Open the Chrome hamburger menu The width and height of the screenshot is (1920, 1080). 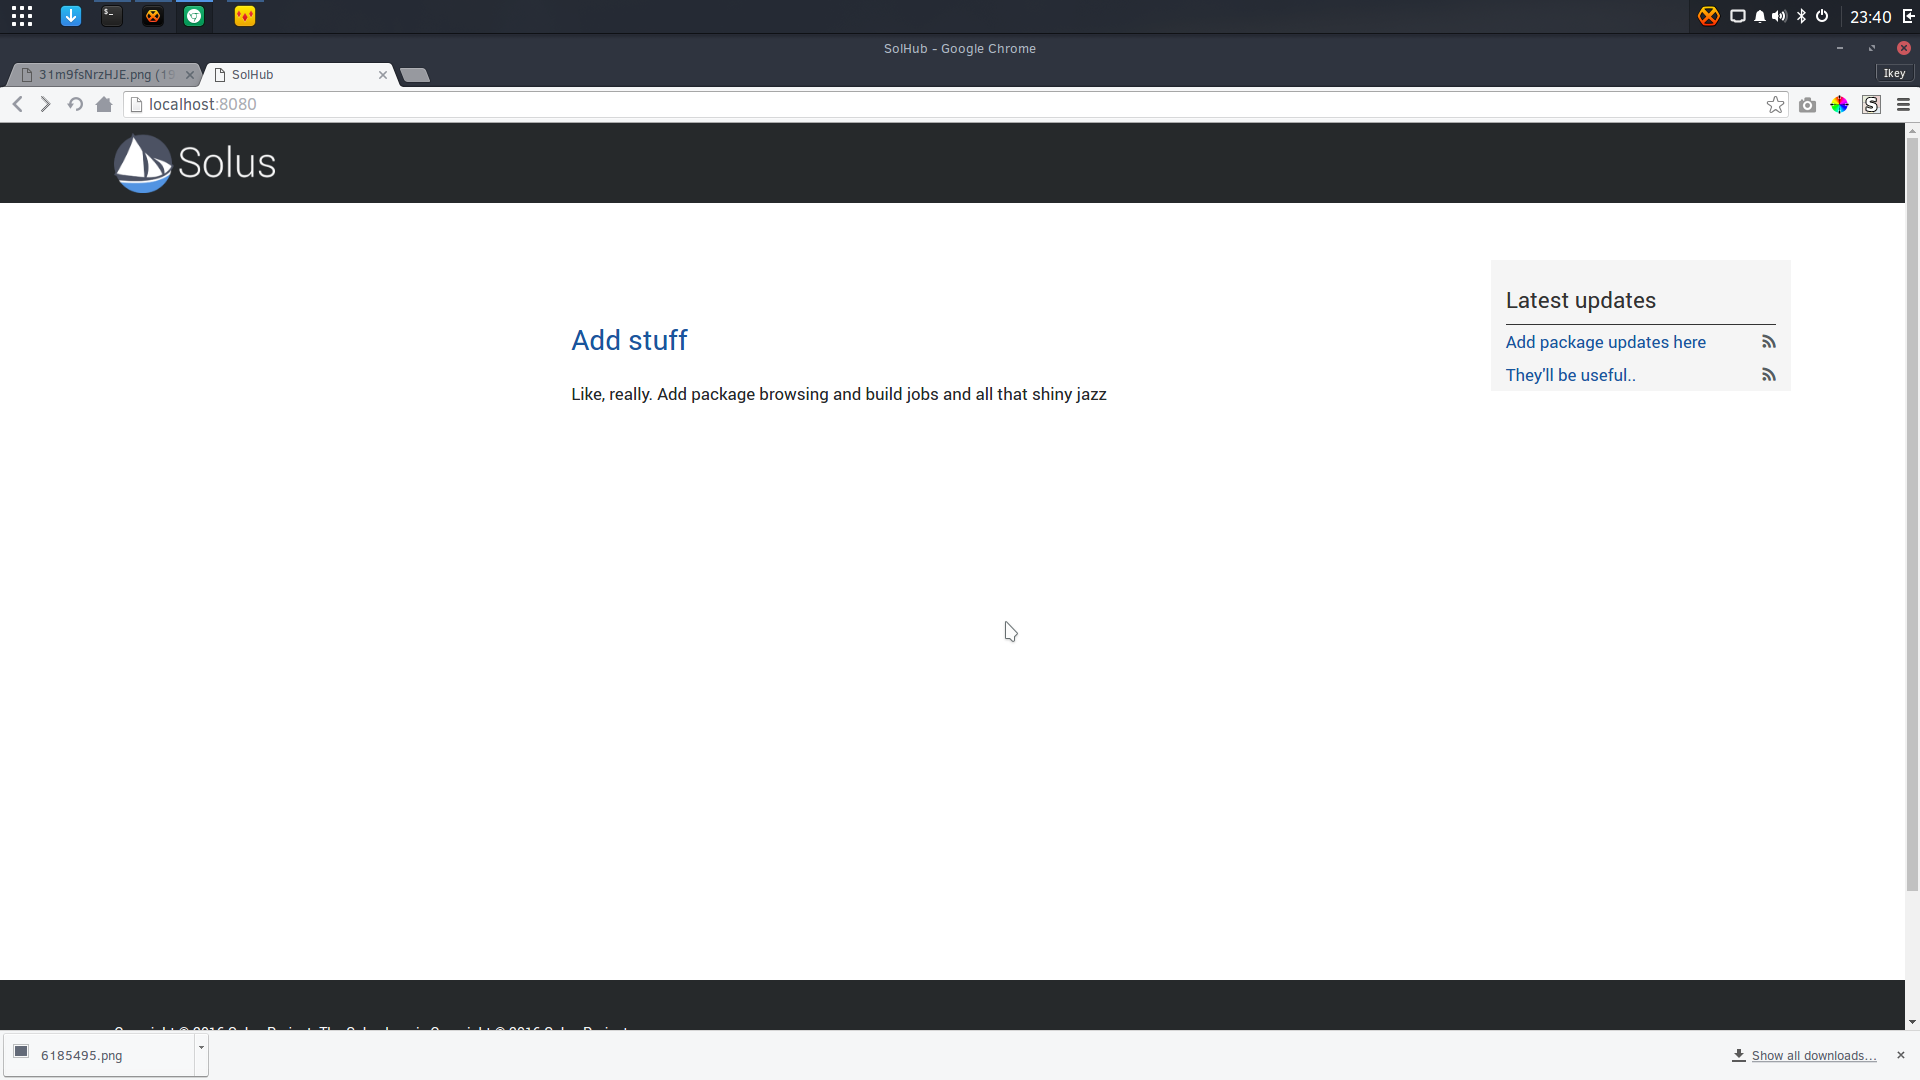coord(1903,104)
